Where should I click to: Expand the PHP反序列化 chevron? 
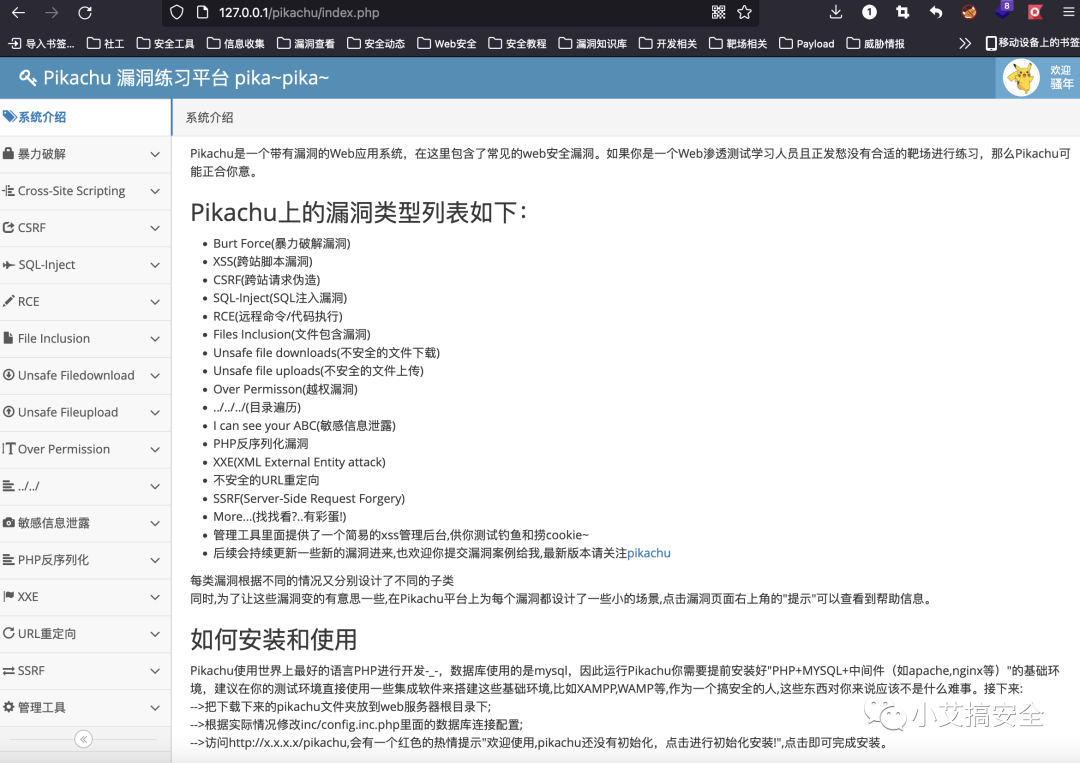[x=156, y=561]
